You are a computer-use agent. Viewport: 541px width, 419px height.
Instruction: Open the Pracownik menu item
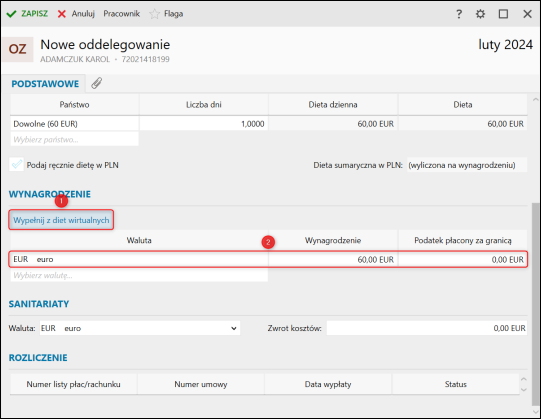click(x=121, y=14)
